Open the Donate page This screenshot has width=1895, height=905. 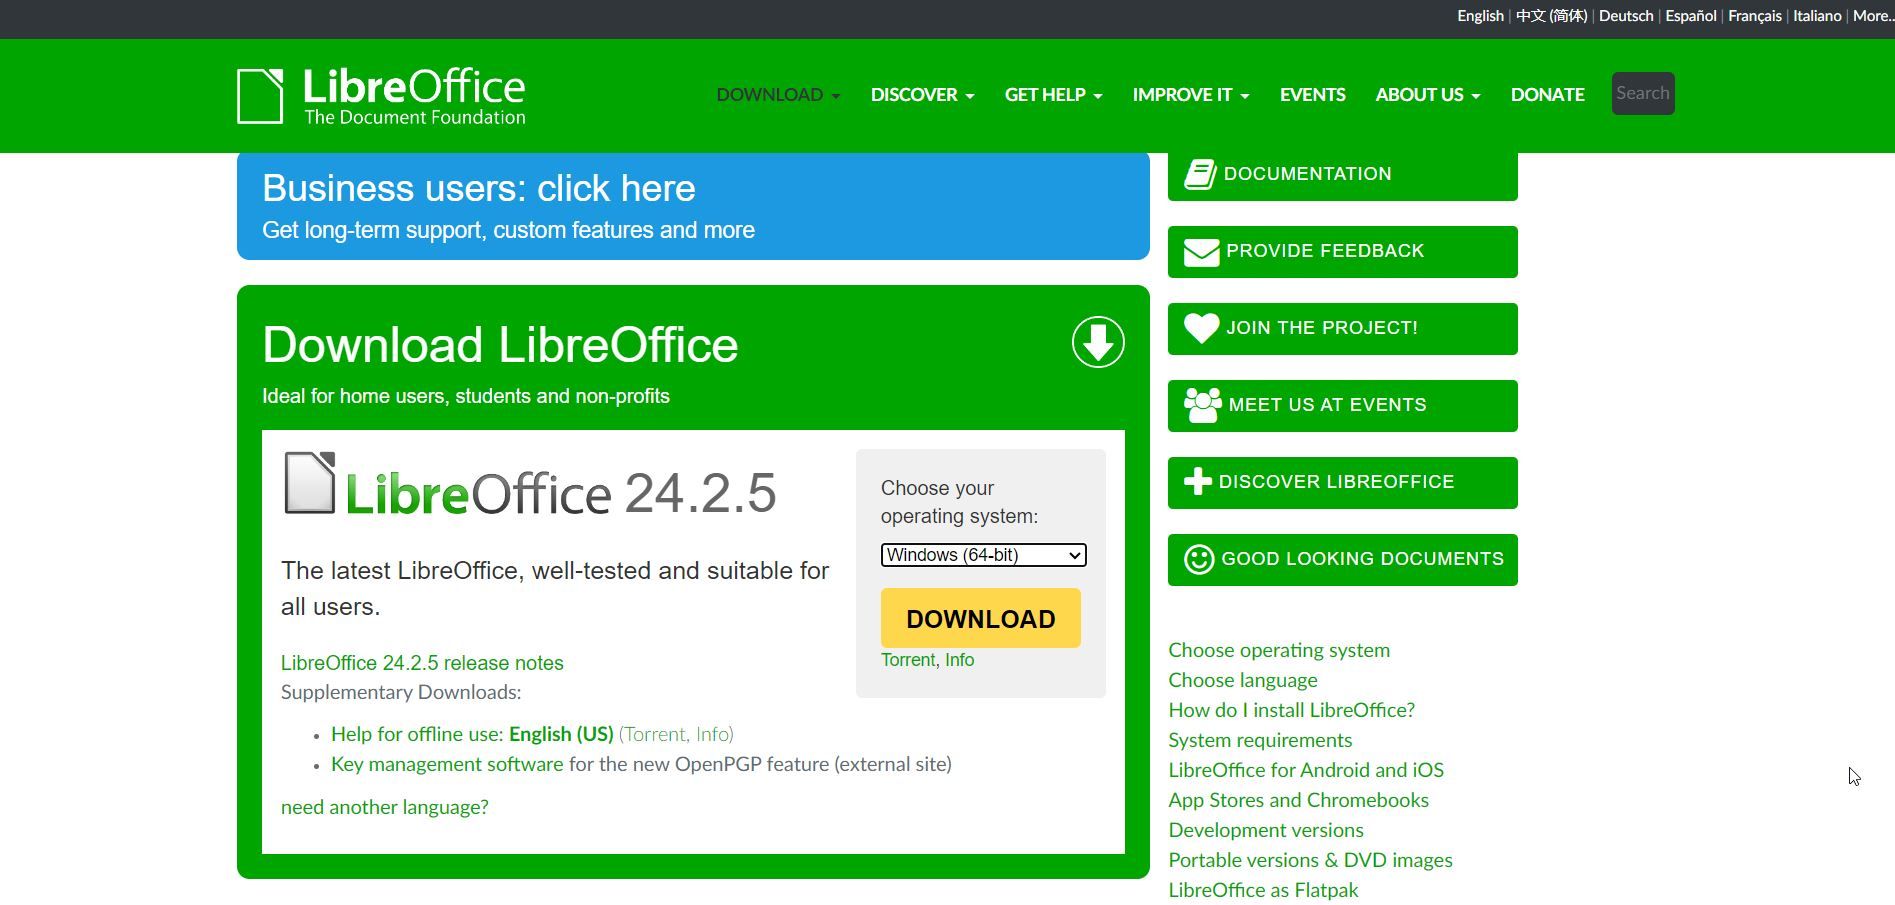pyautogui.click(x=1547, y=95)
